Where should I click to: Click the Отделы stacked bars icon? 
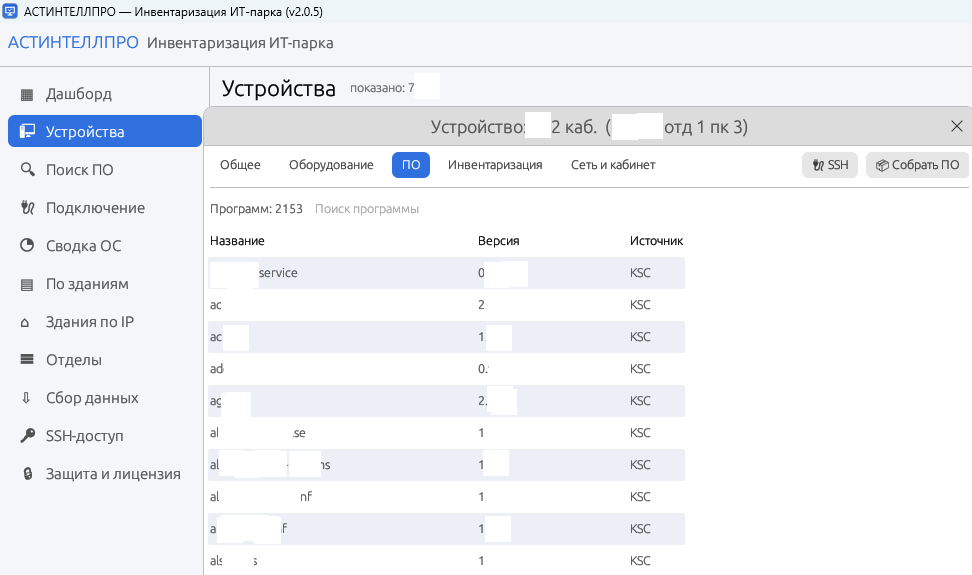click(x=27, y=359)
